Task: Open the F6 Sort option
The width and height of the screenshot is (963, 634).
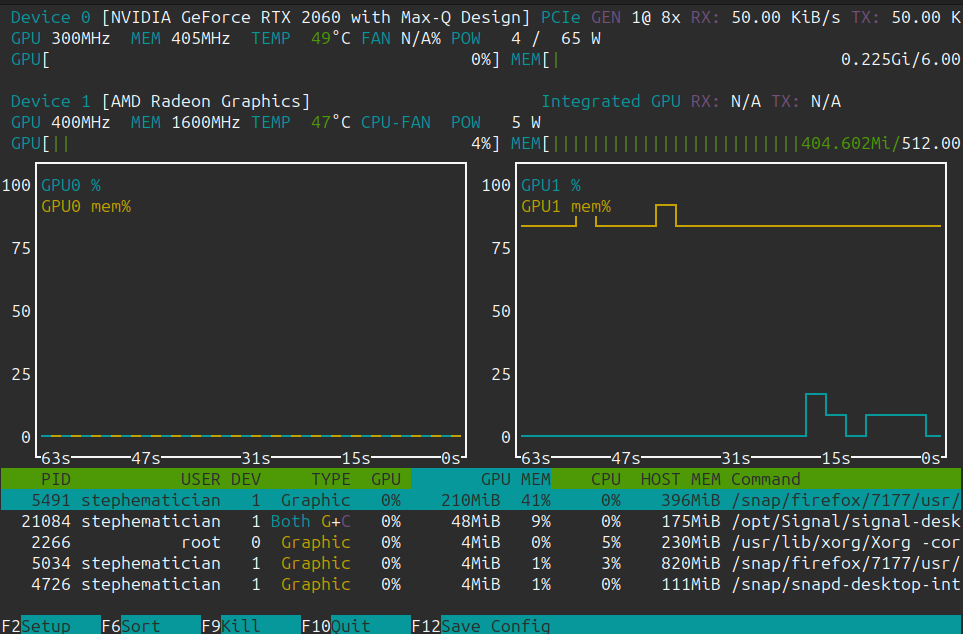Action: 140,626
